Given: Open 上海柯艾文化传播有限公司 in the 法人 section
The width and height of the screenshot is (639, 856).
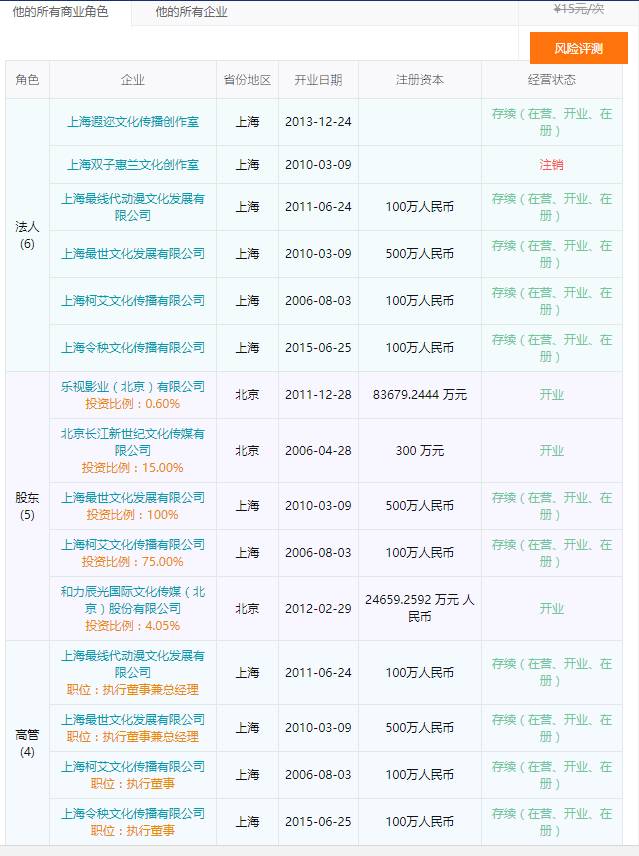Looking at the screenshot, I should [133, 301].
